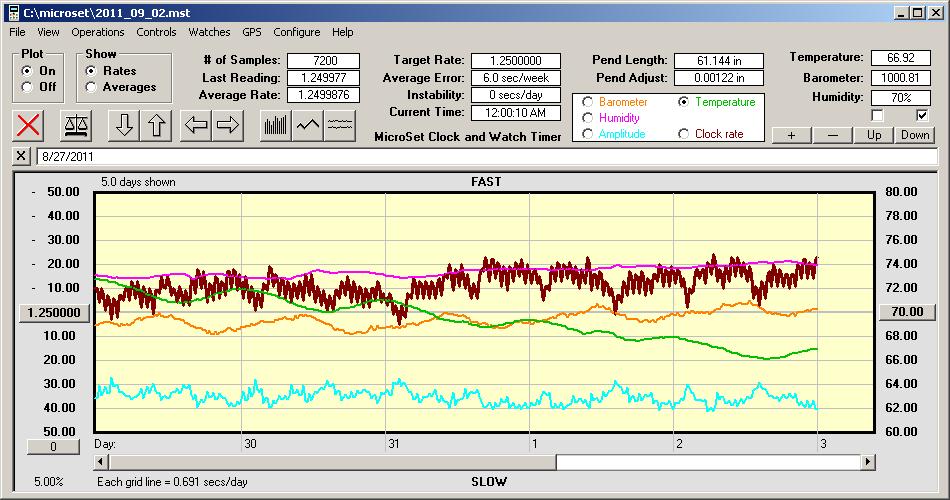Image resolution: width=950 pixels, height=500 pixels.
Task: Open the Controls menu
Action: (x=156, y=32)
